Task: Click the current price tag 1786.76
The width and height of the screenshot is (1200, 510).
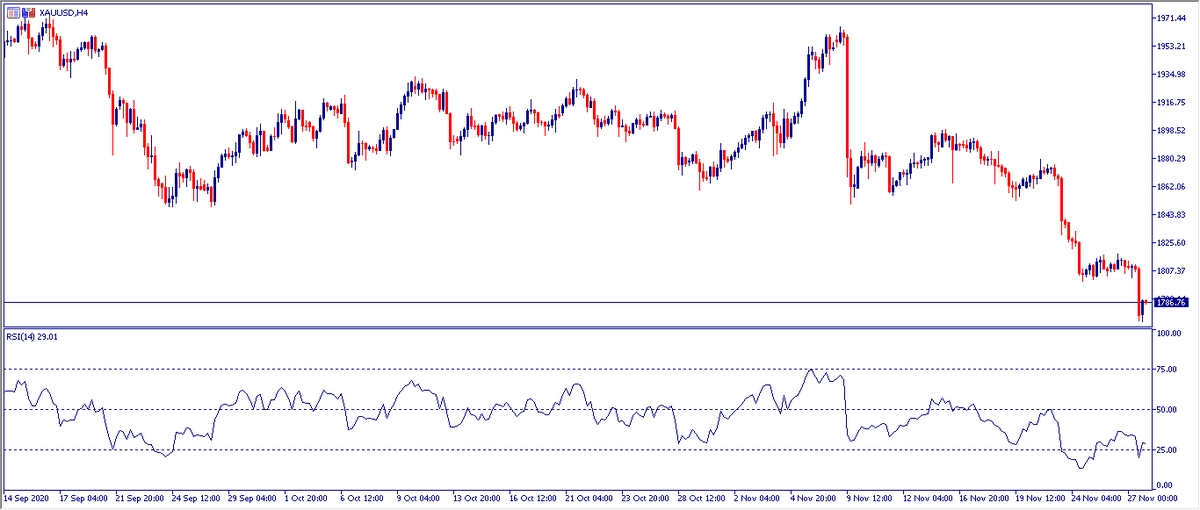Action: 1169,302
